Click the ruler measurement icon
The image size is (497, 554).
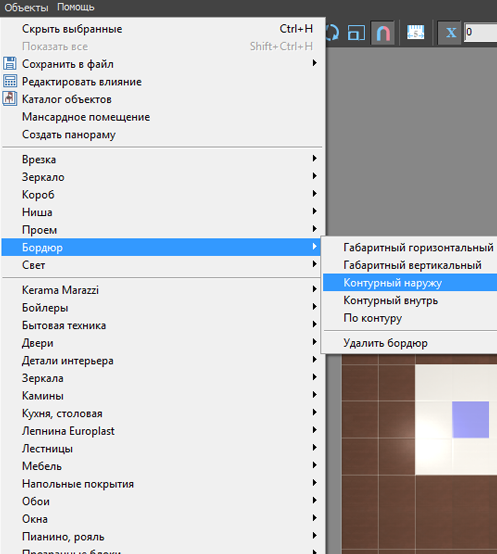pyautogui.click(x=415, y=33)
